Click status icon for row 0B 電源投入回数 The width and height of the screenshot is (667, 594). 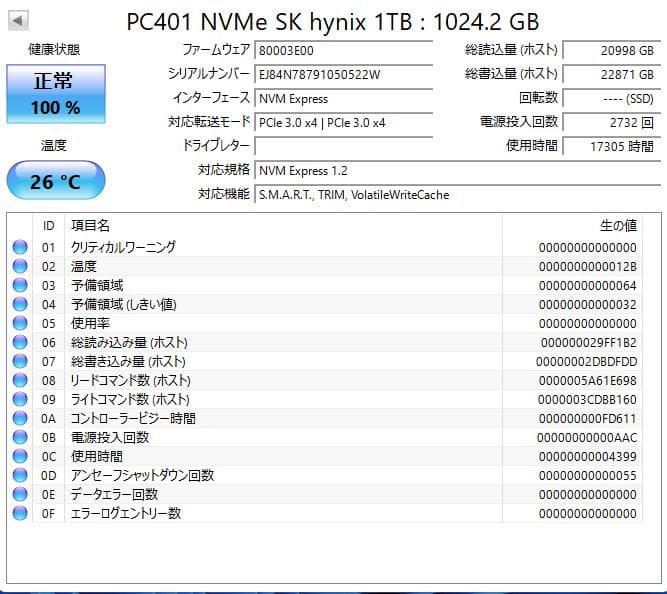[20, 437]
